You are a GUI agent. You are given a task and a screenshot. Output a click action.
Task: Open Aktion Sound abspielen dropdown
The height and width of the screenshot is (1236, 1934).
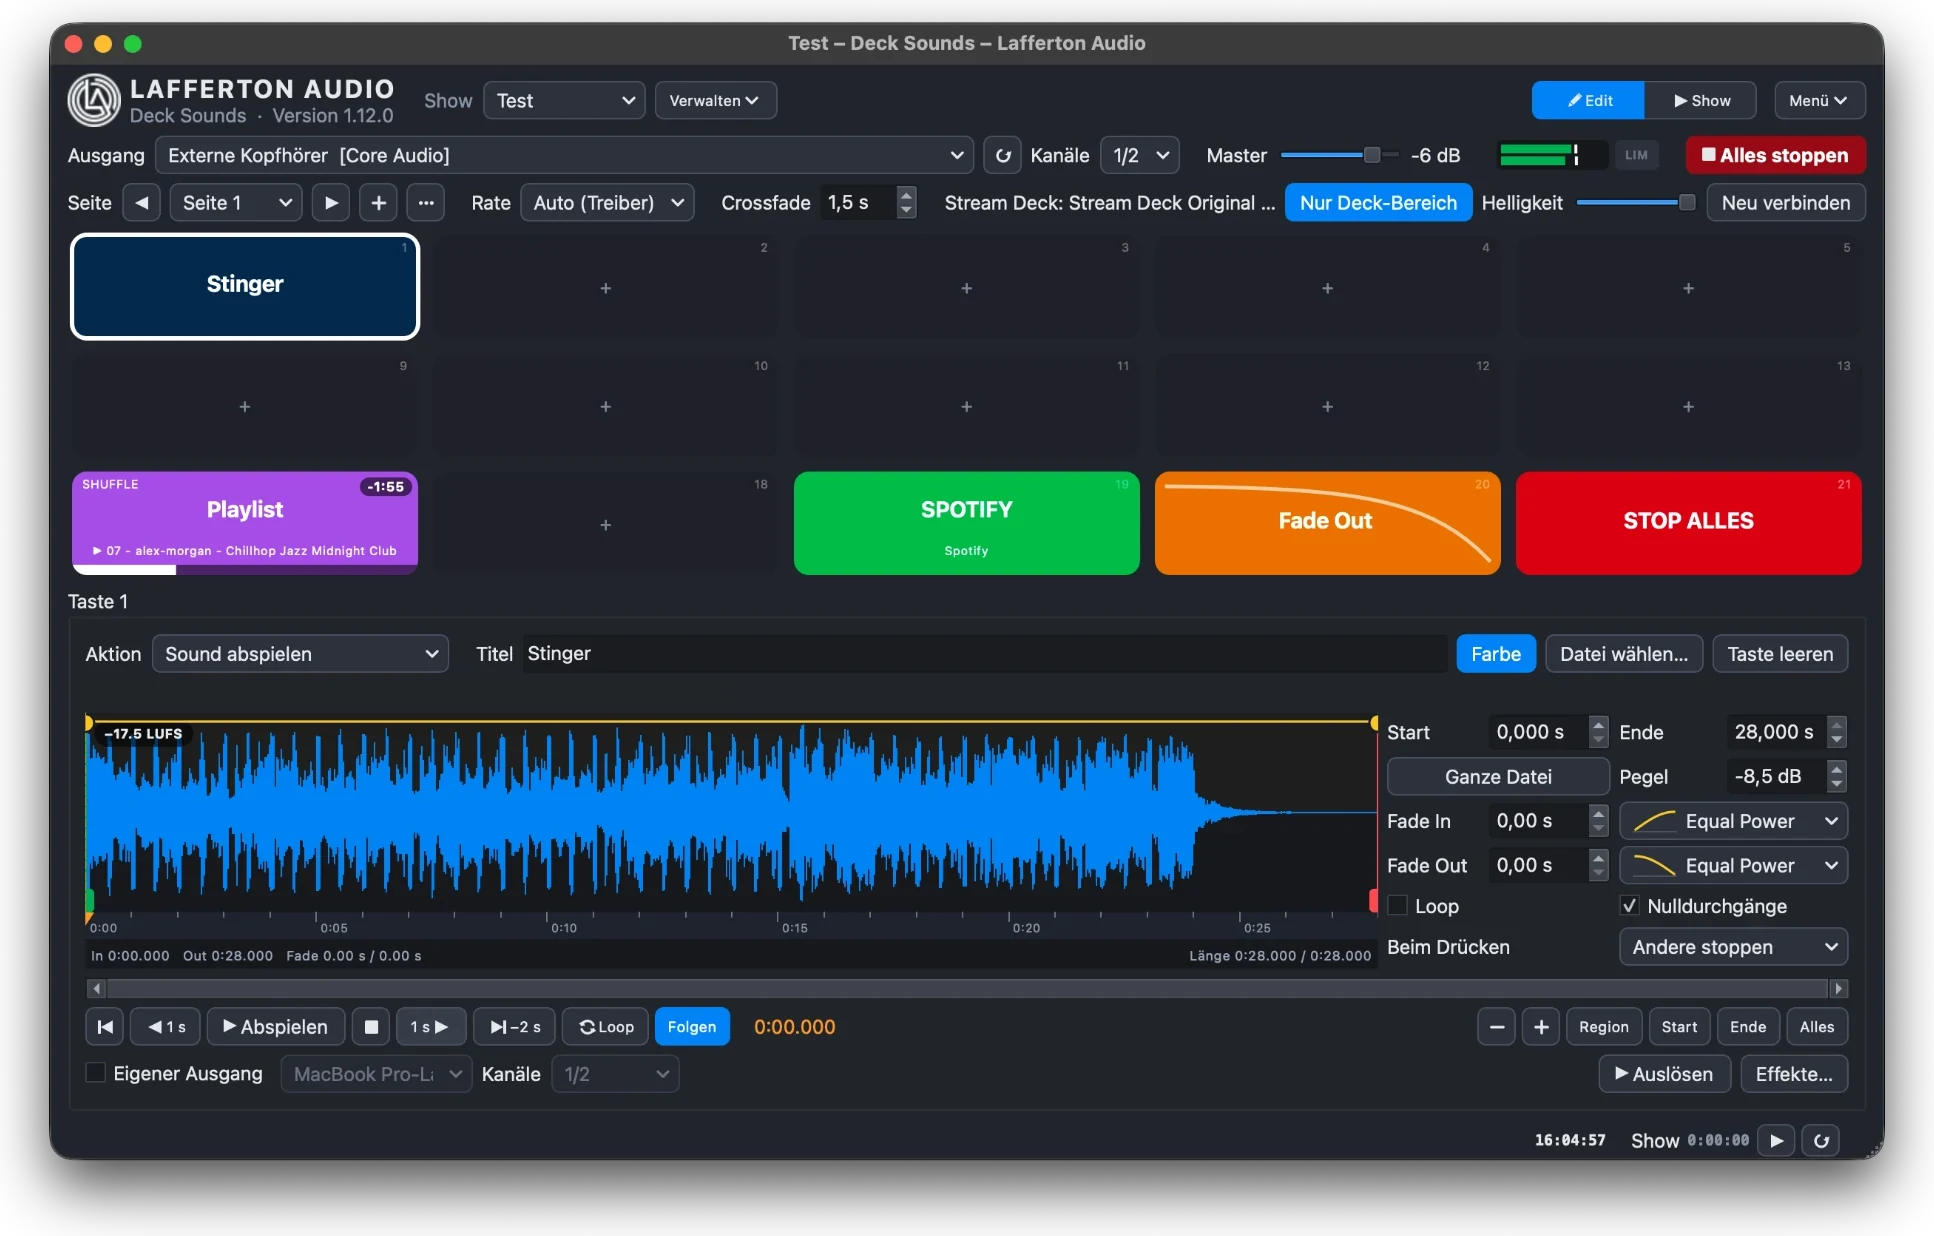(x=300, y=654)
